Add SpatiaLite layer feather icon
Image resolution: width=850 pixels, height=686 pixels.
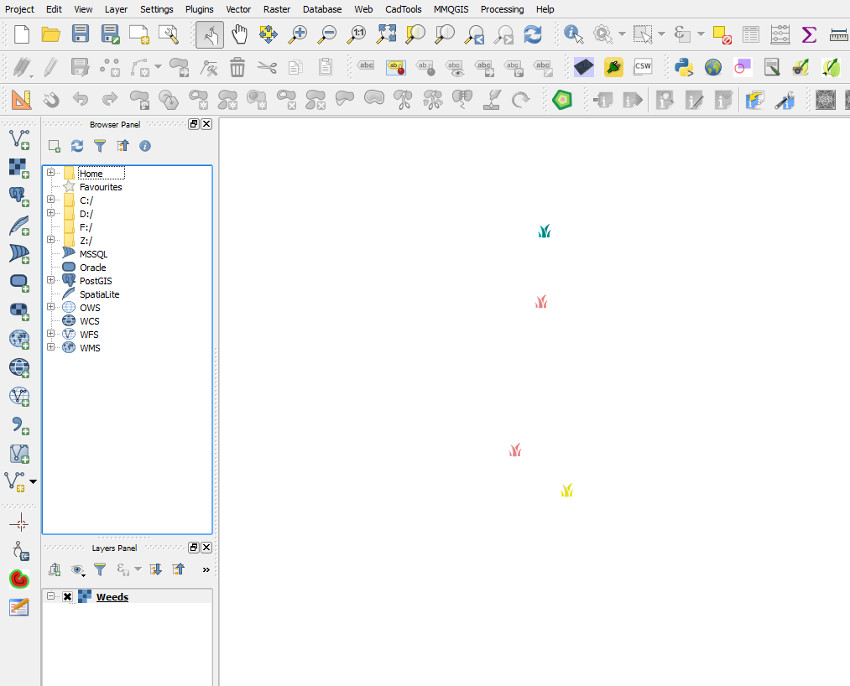coord(19,225)
